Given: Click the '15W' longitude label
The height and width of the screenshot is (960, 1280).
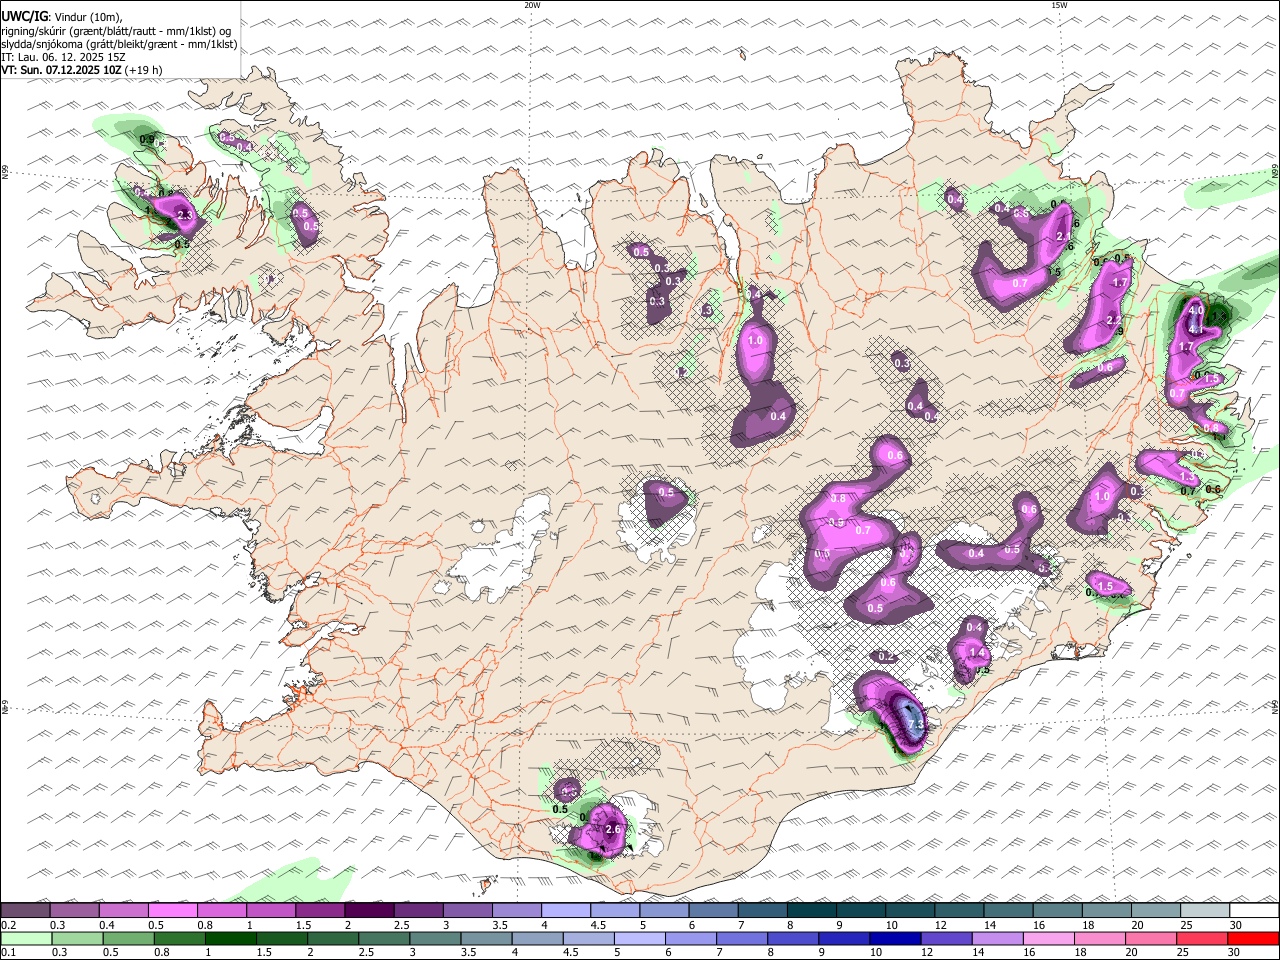Looking at the screenshot, I should [1059, 5].
